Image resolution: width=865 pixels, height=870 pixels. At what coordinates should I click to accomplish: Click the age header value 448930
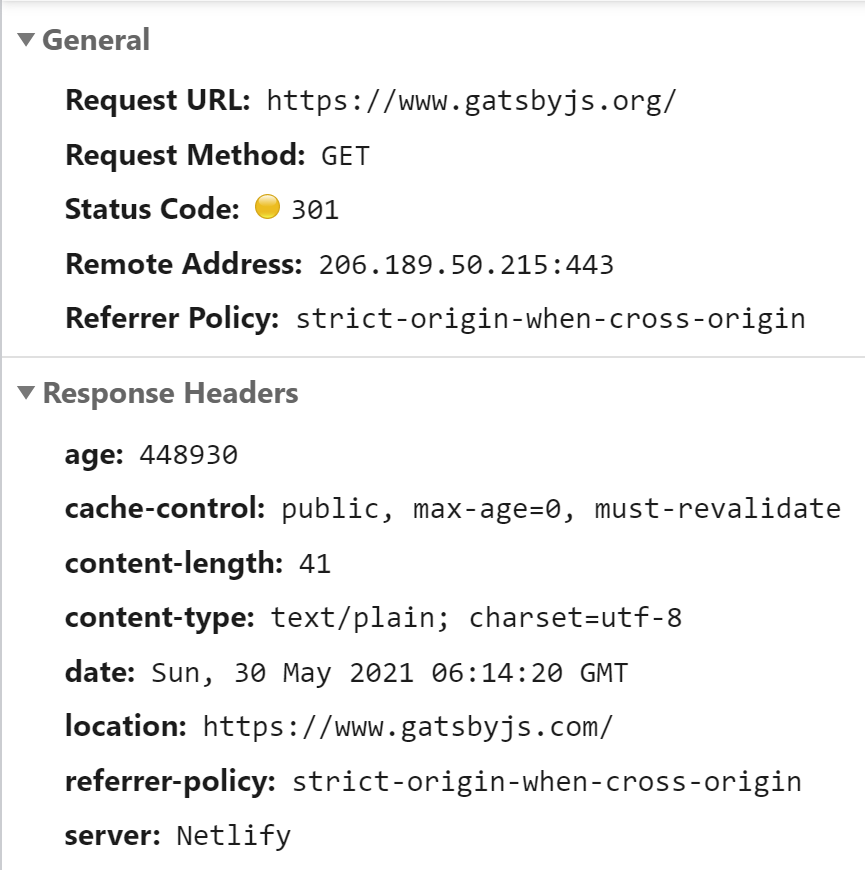tap(189, 455)
